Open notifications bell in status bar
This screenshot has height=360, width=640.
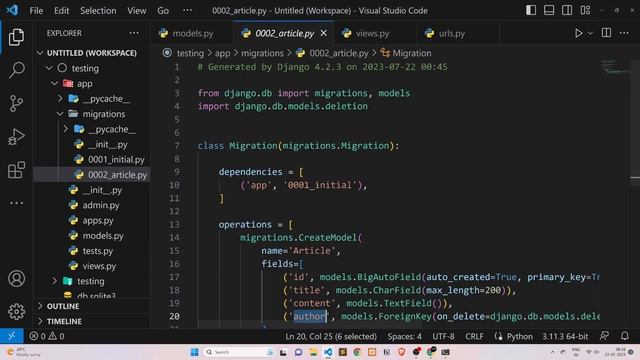click(x=624, y=336)
